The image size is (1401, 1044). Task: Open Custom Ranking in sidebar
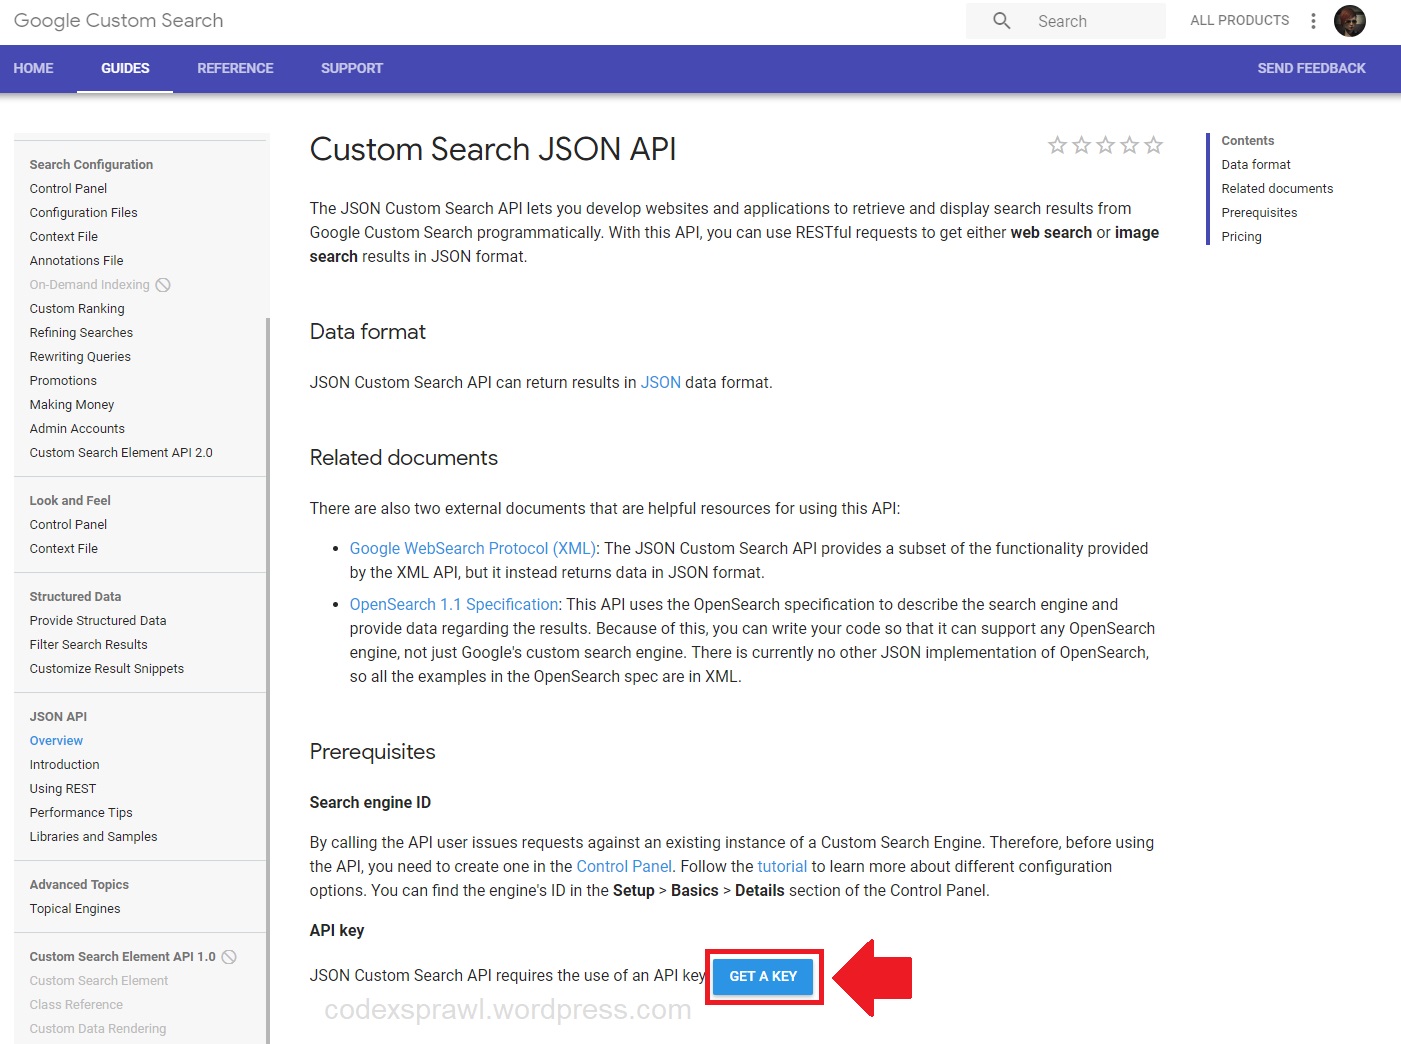point(77,309)
